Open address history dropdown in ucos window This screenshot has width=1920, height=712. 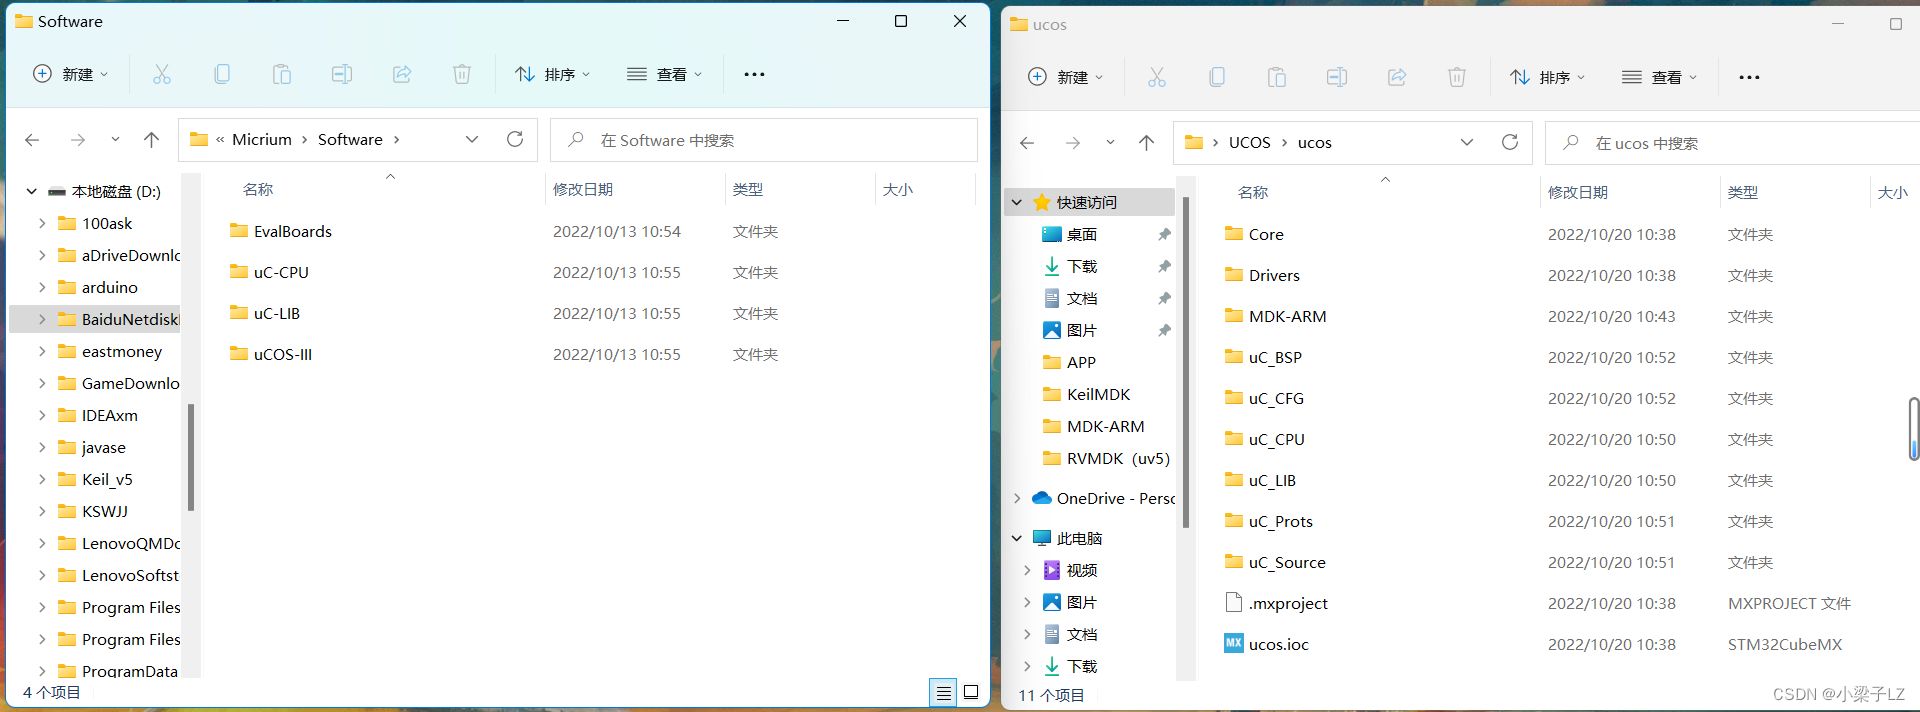(1467, 142)
